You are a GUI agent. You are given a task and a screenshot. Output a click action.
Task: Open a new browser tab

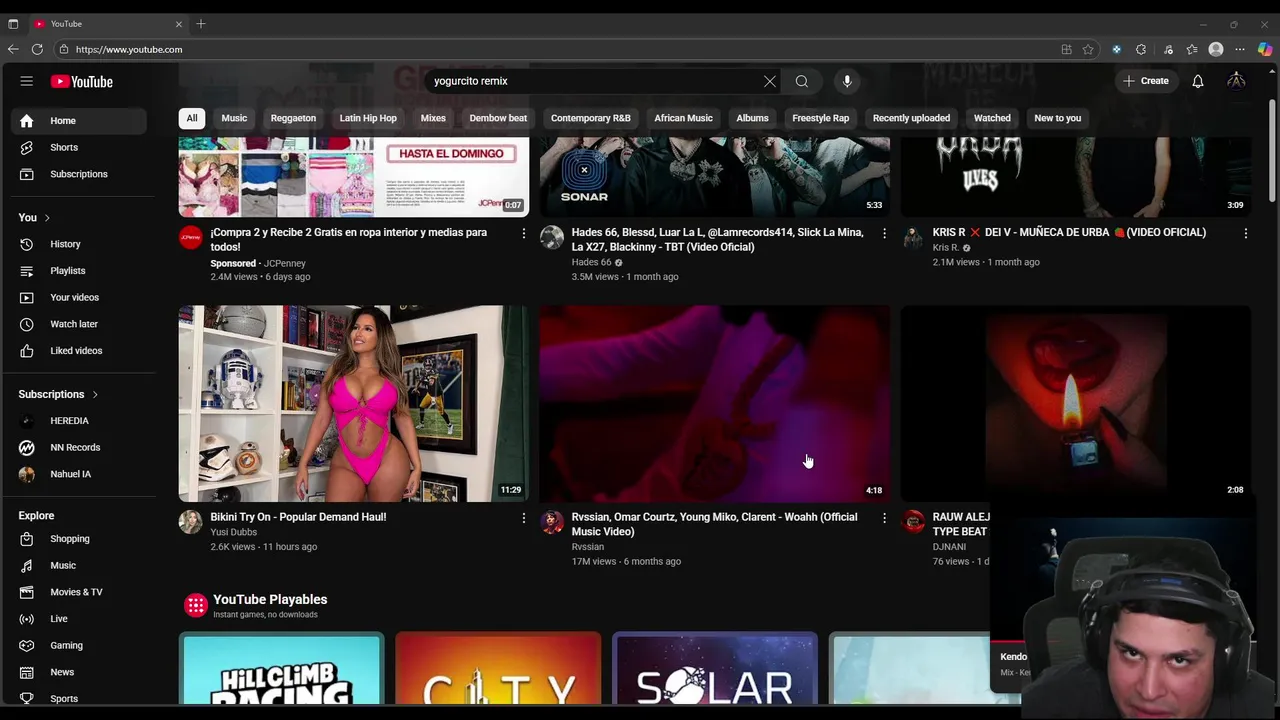[201, 23]
